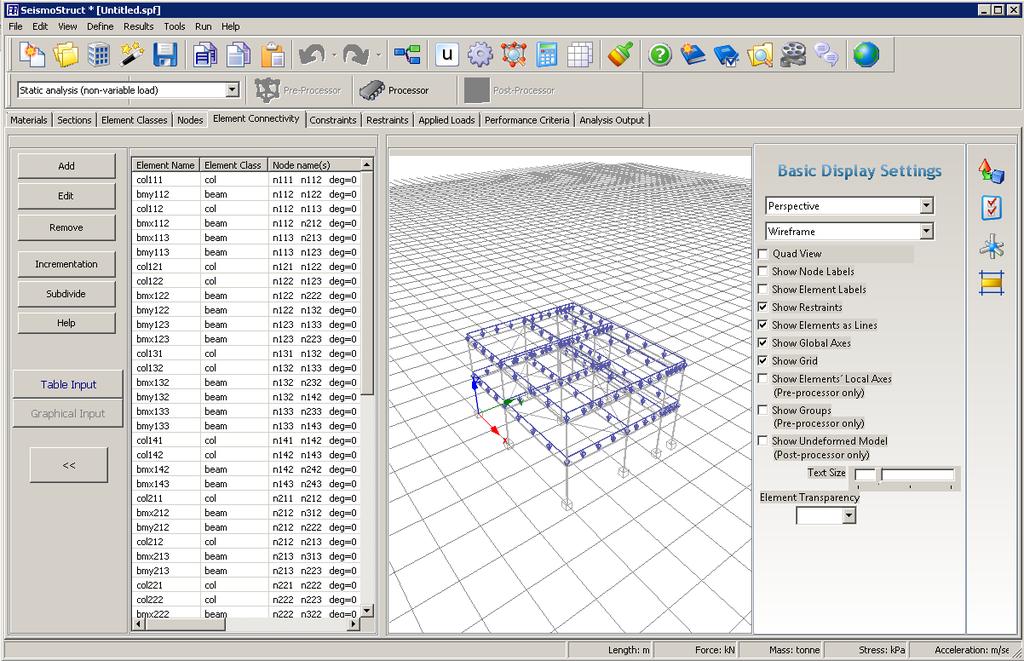Disable Show Global Axes
Viewport: 1024px width, 661px height.
tap(762, 342)
